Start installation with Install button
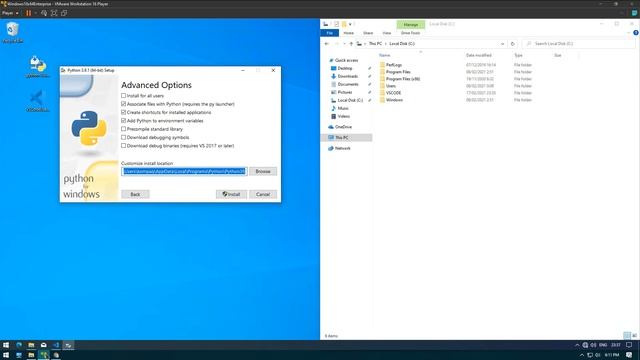Viewport: 640px width, 360px height. pyautogui.click(x=231, y=194)
